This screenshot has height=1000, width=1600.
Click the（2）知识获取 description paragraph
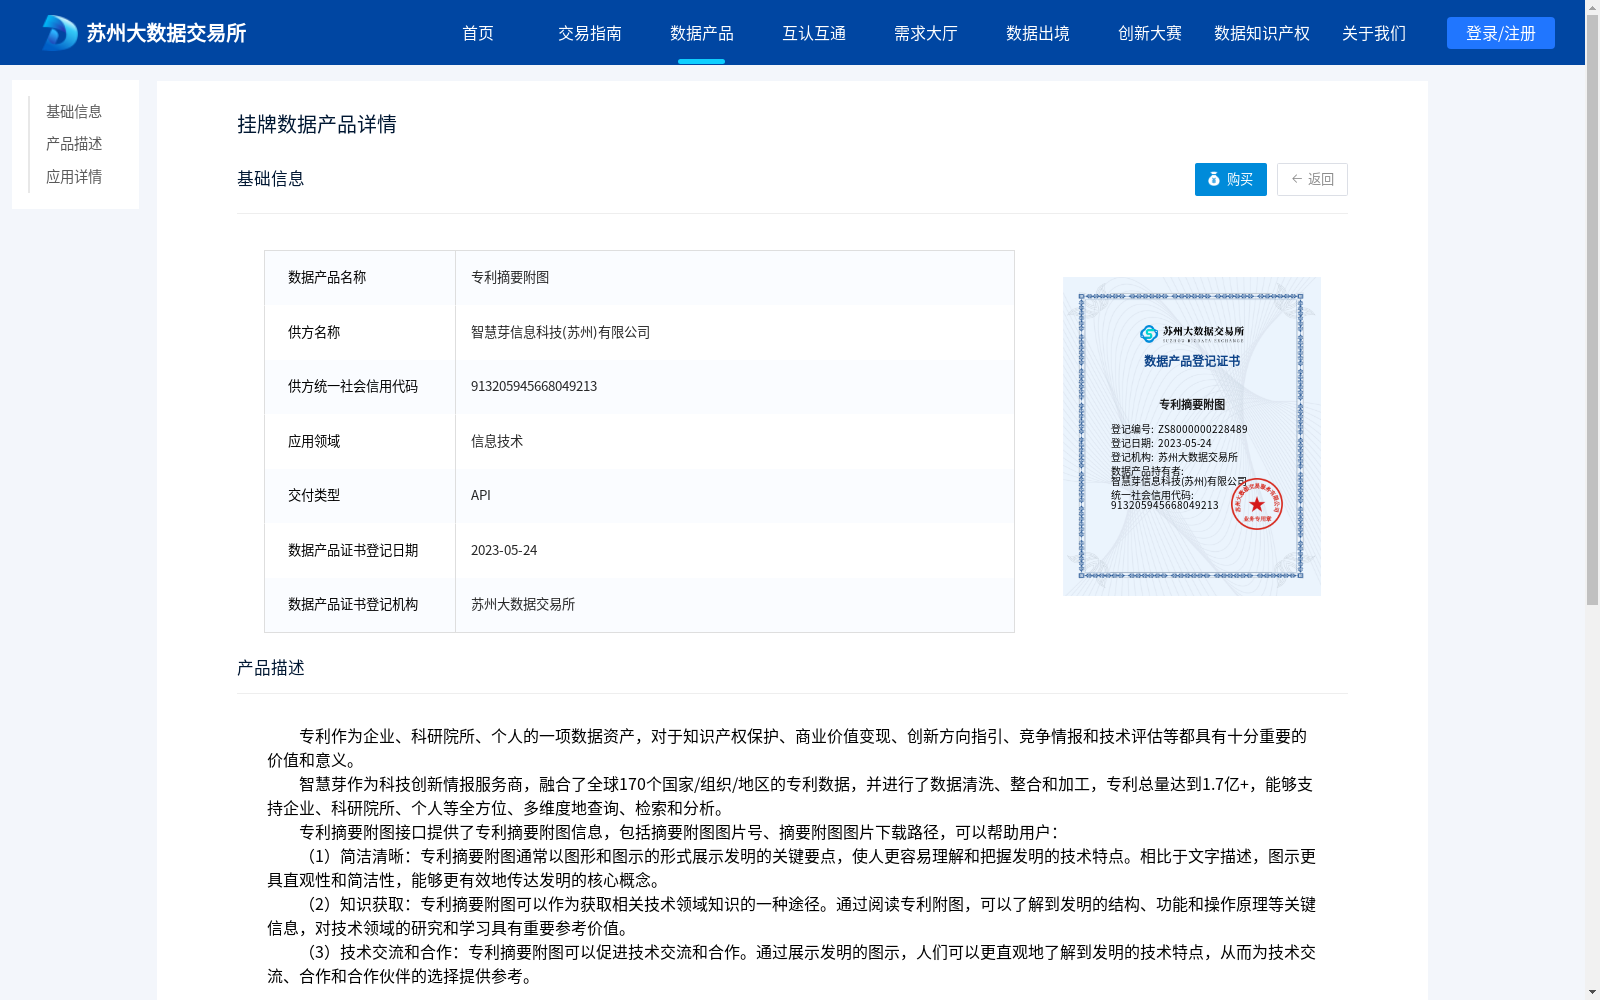tap(791, 916)
